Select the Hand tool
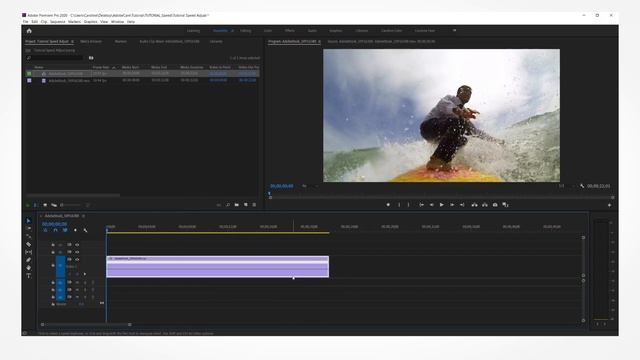Image resolution: width=640 pixels, height=360 pixels. [29, 268]
